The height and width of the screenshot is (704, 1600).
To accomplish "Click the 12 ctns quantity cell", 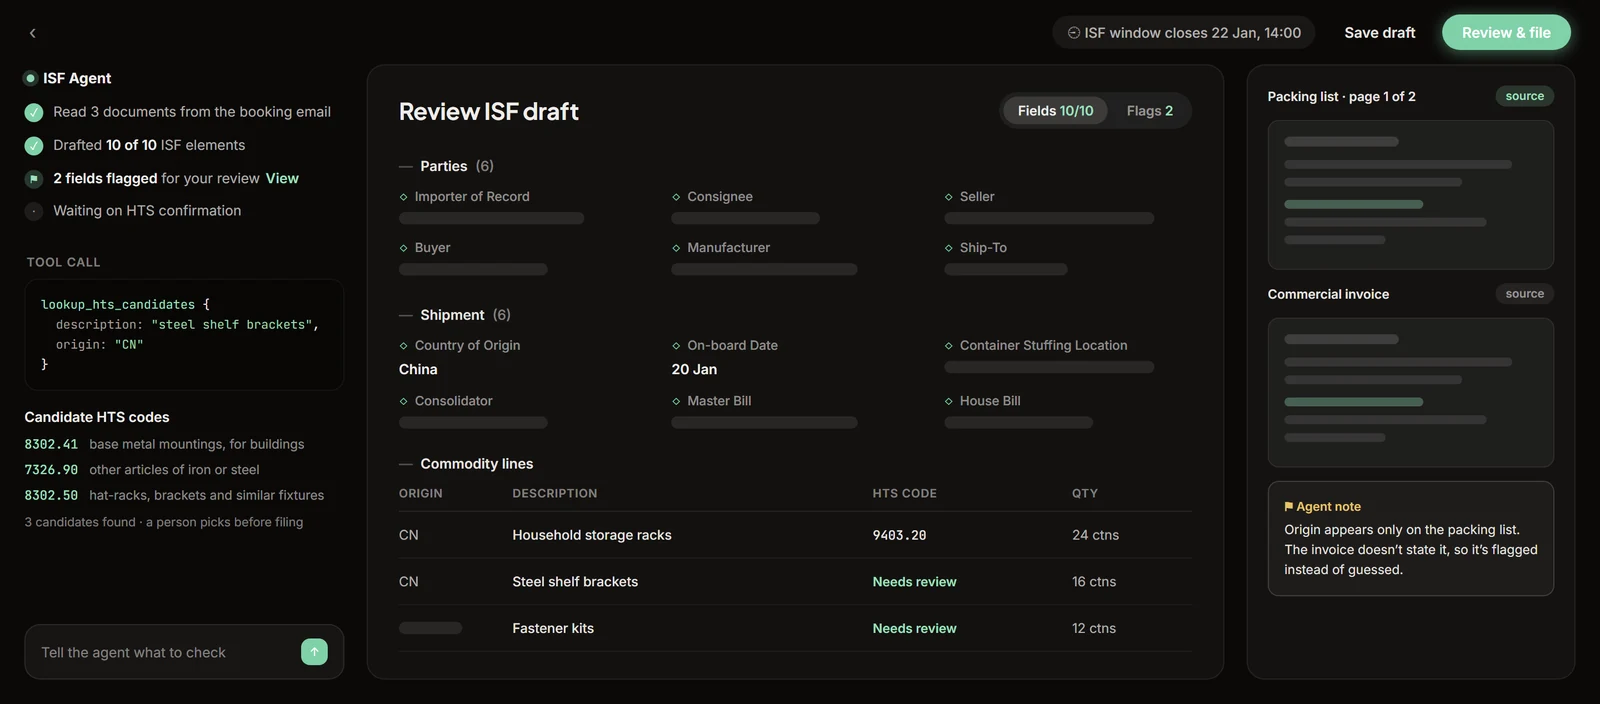I will [1094, 628].
